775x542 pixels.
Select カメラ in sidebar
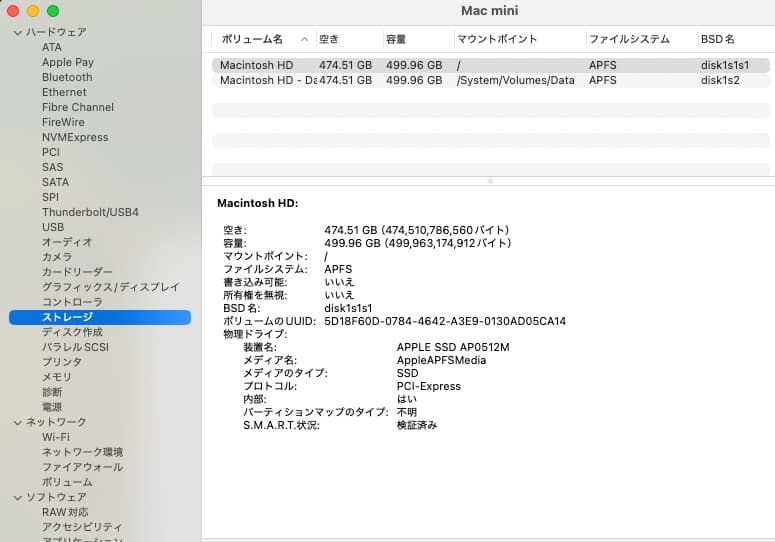pos(57,257)
